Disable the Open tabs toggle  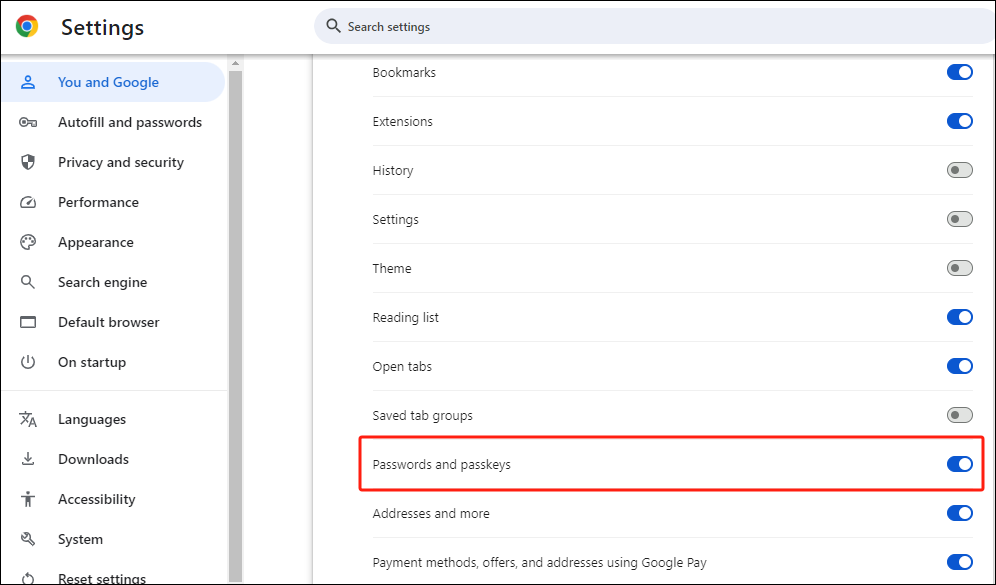click(x=959, y=366)
